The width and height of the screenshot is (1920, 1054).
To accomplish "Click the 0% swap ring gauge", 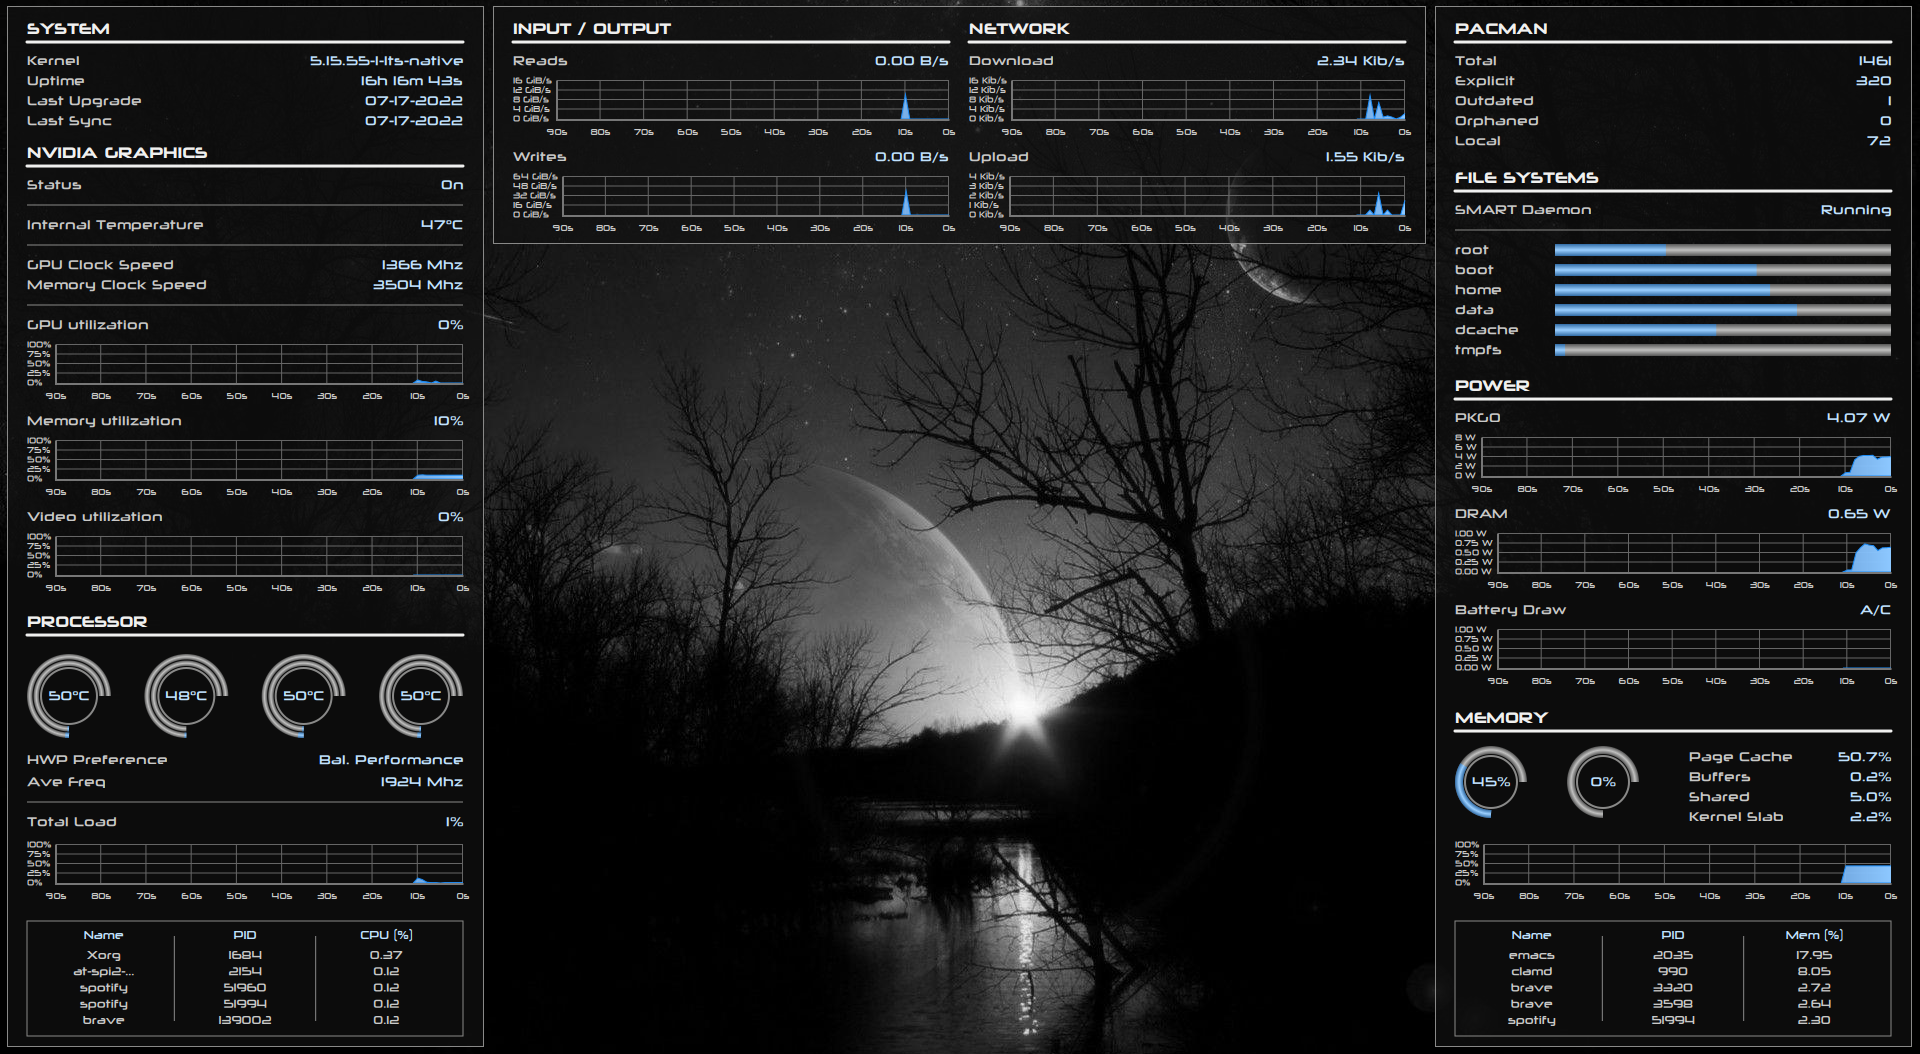I will (x=1602, y=782).
